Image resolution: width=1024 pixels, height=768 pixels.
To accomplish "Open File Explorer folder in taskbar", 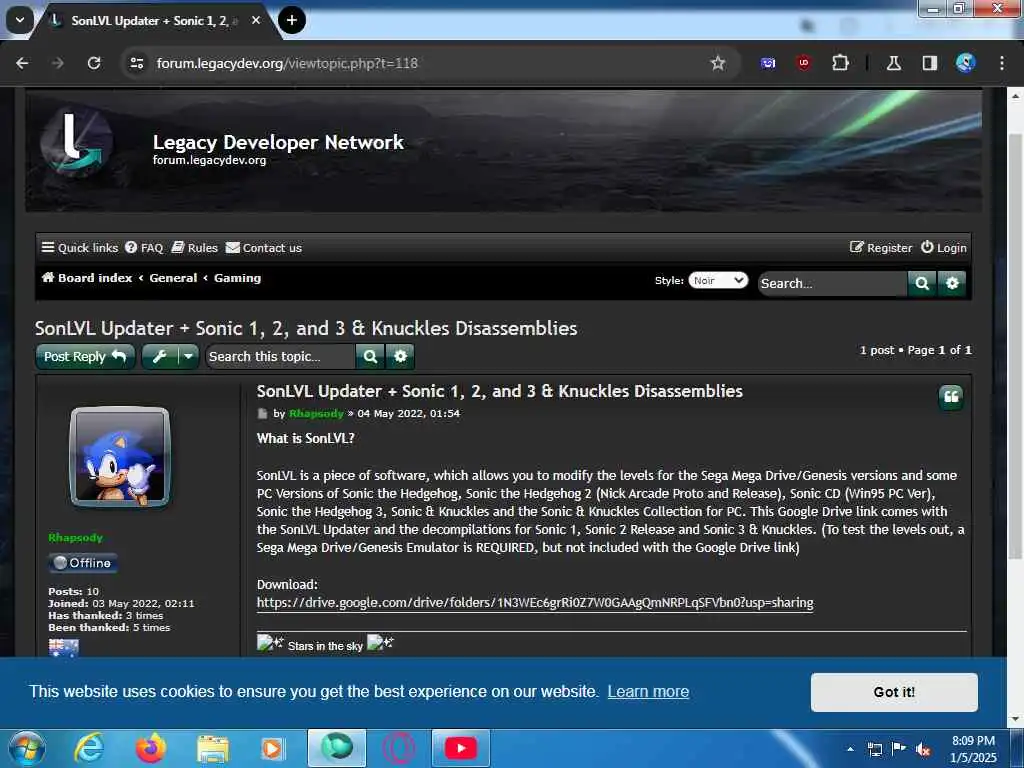I will 213,749.
